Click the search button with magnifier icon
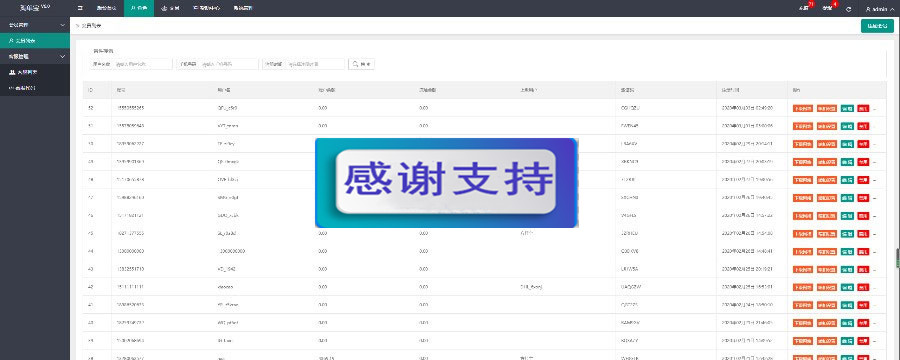The height and width of the screenshot is (360, 900). 362,64
